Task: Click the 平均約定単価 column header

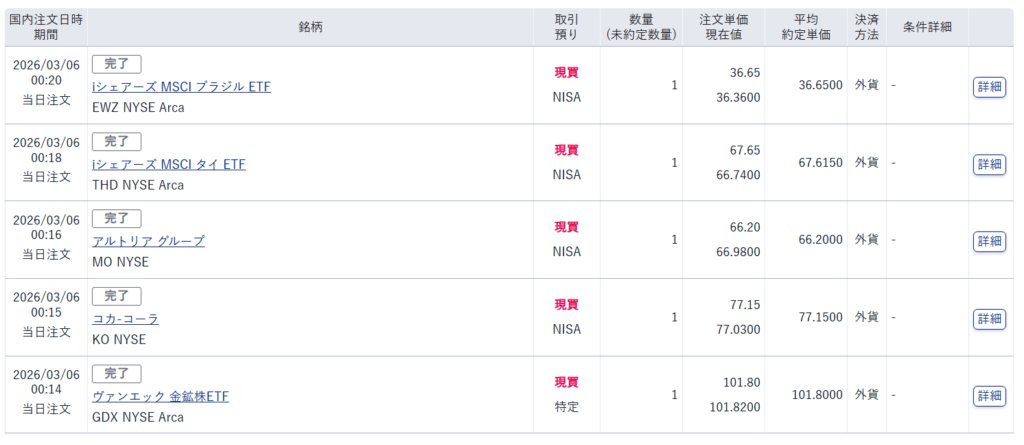Action: tap(806, 27)
